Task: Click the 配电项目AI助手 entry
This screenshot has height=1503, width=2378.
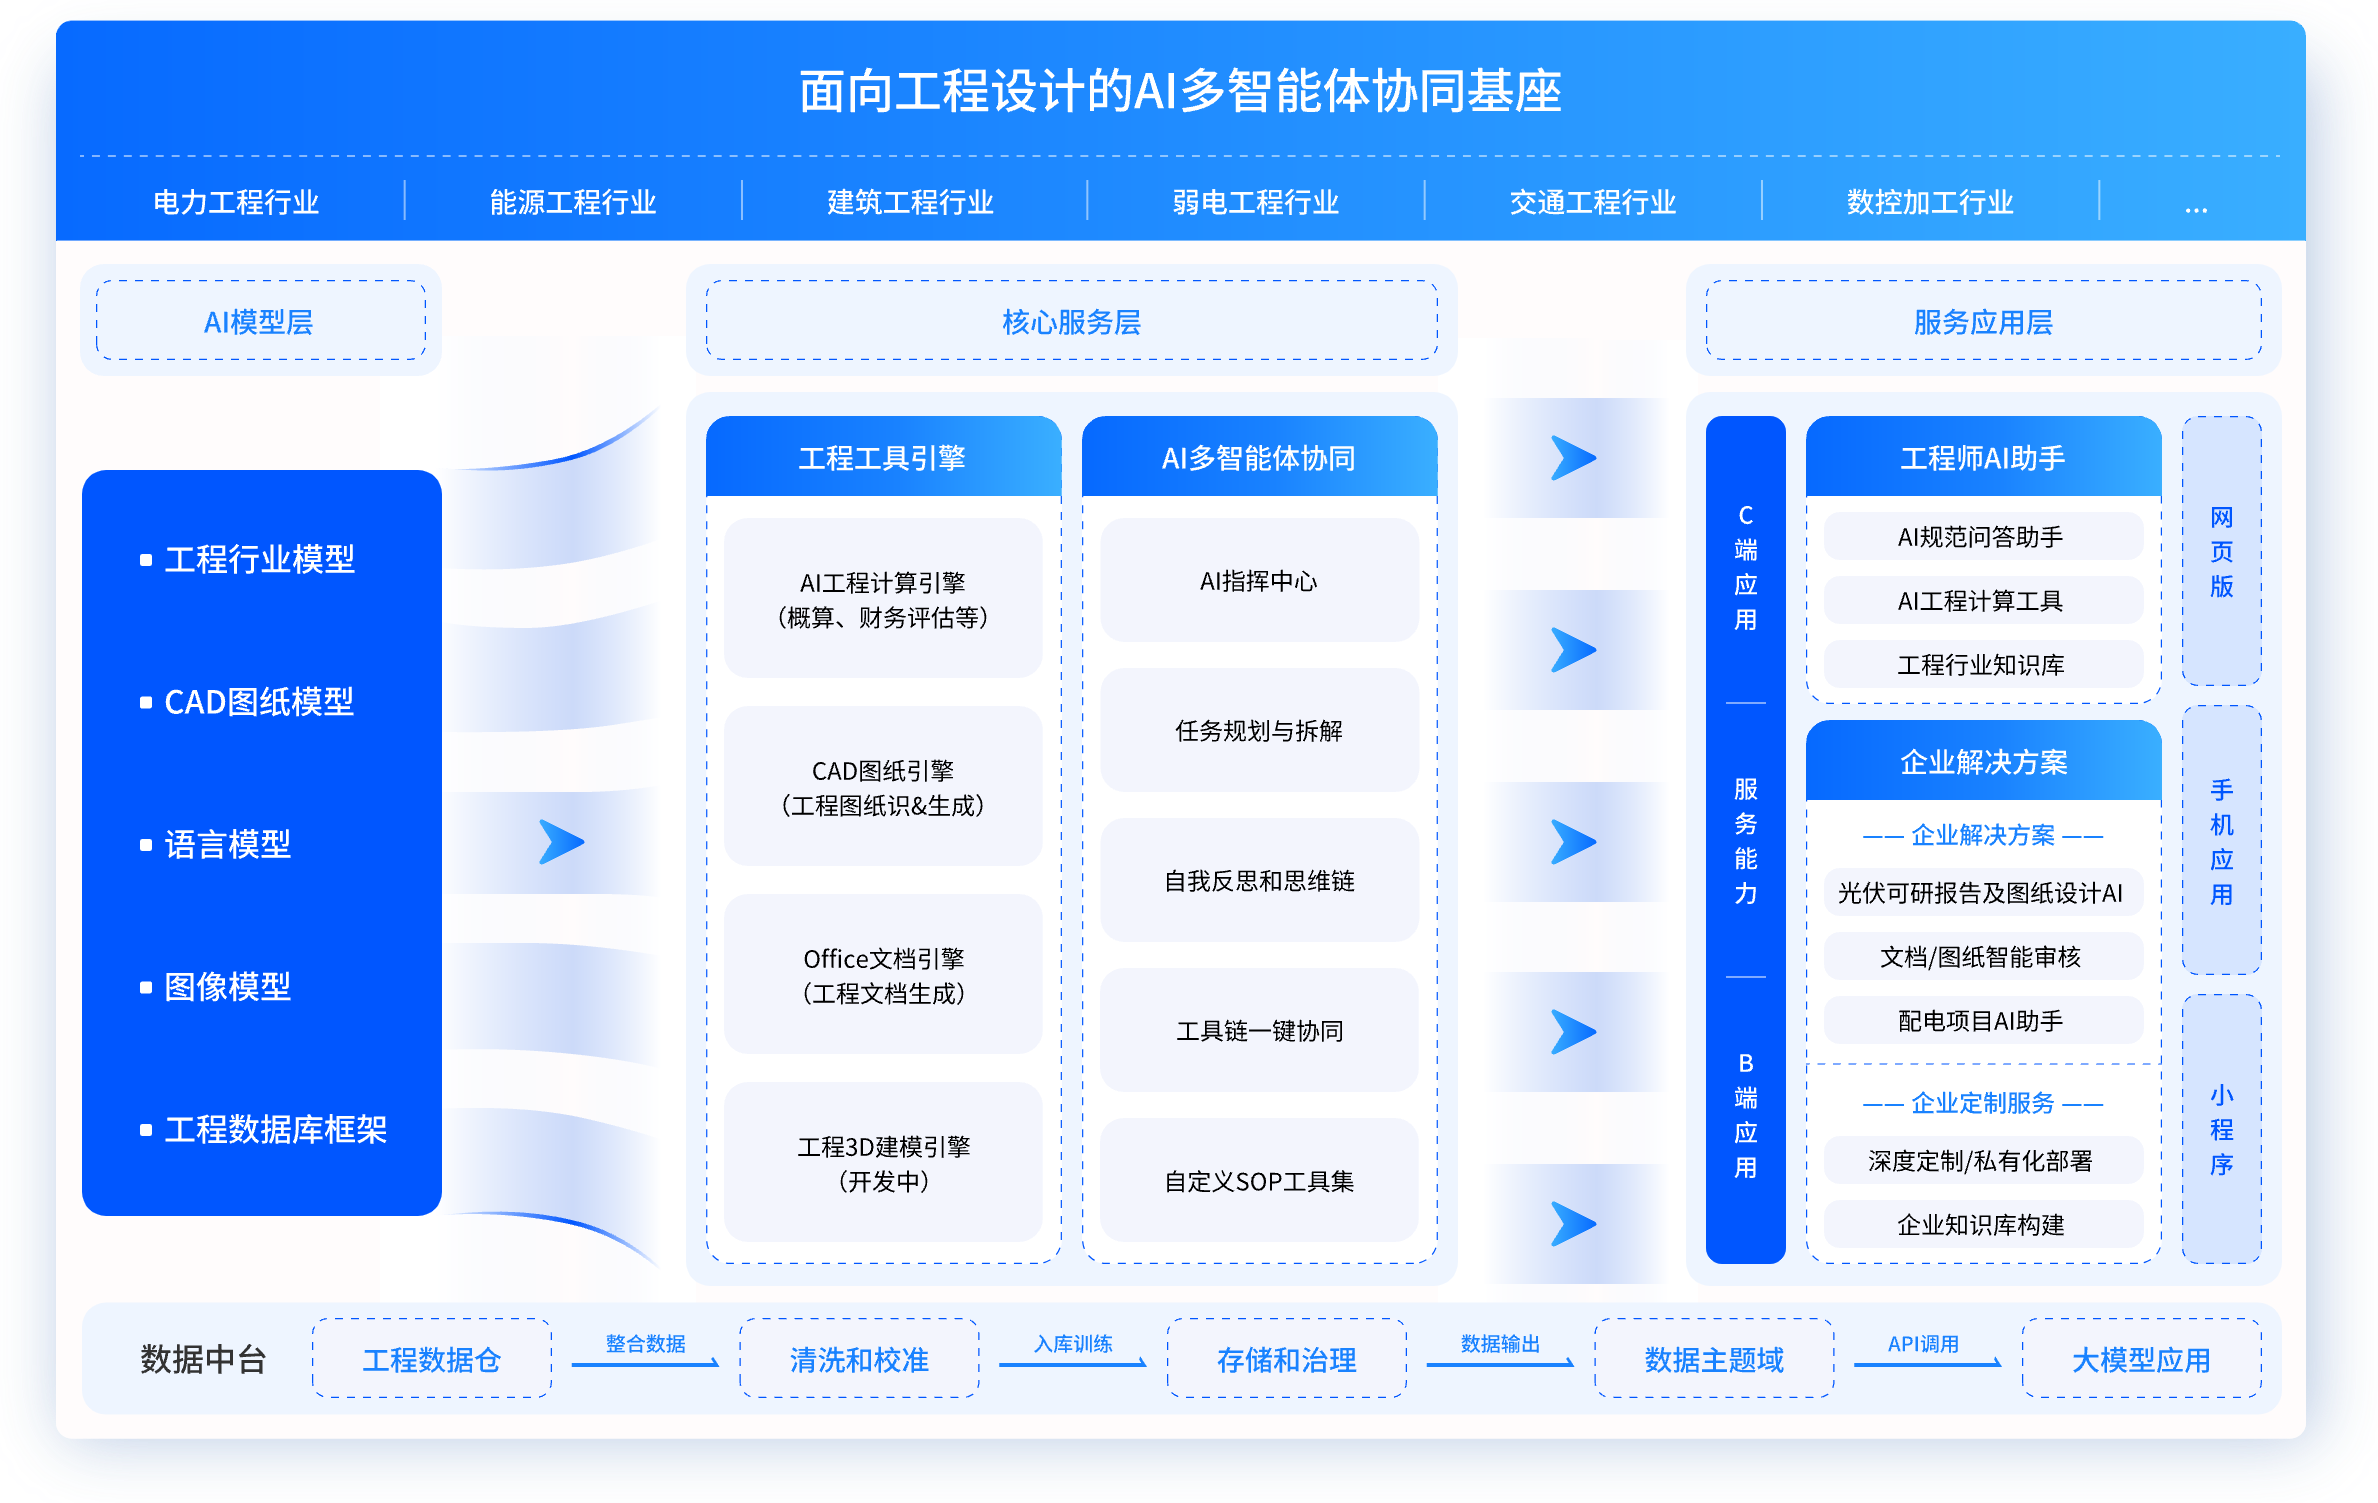Action: pos(1983,1020)
